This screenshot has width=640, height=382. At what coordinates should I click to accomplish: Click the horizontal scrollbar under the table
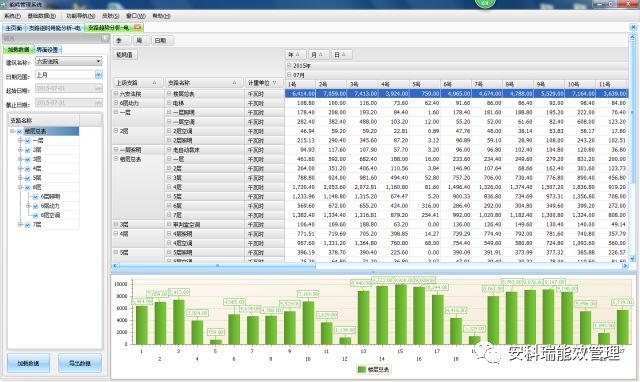371,266
